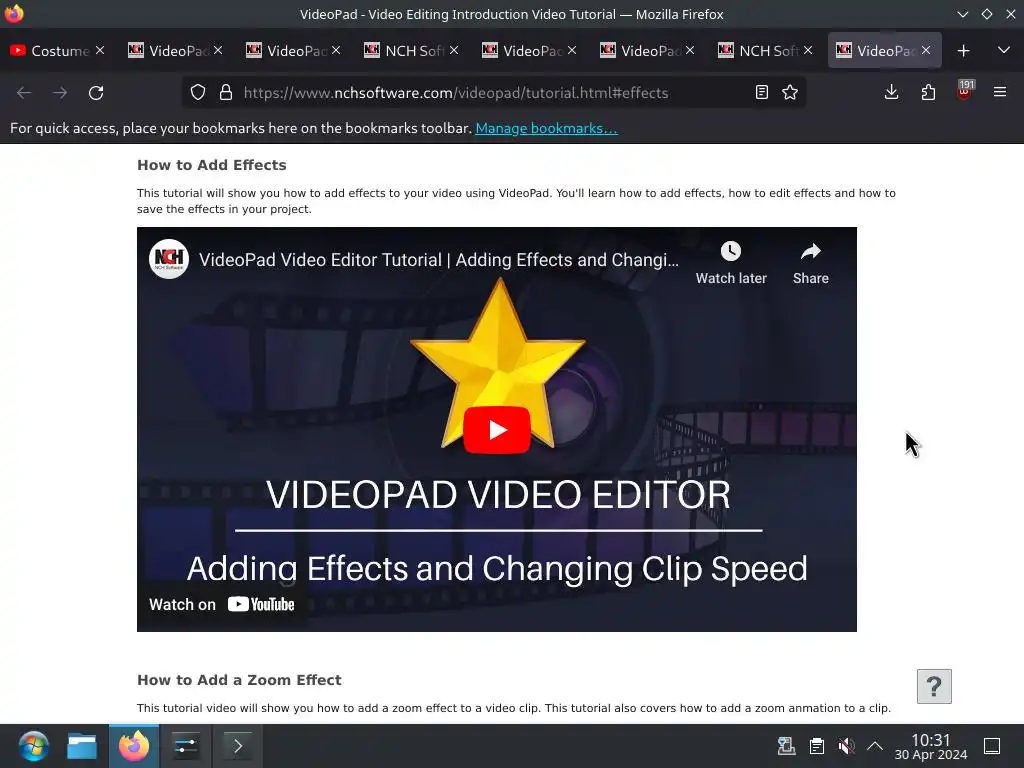Click the muted volume tray icon
Screen dimensions: 1024x768
pyautogui.click(x=846, y=746)
